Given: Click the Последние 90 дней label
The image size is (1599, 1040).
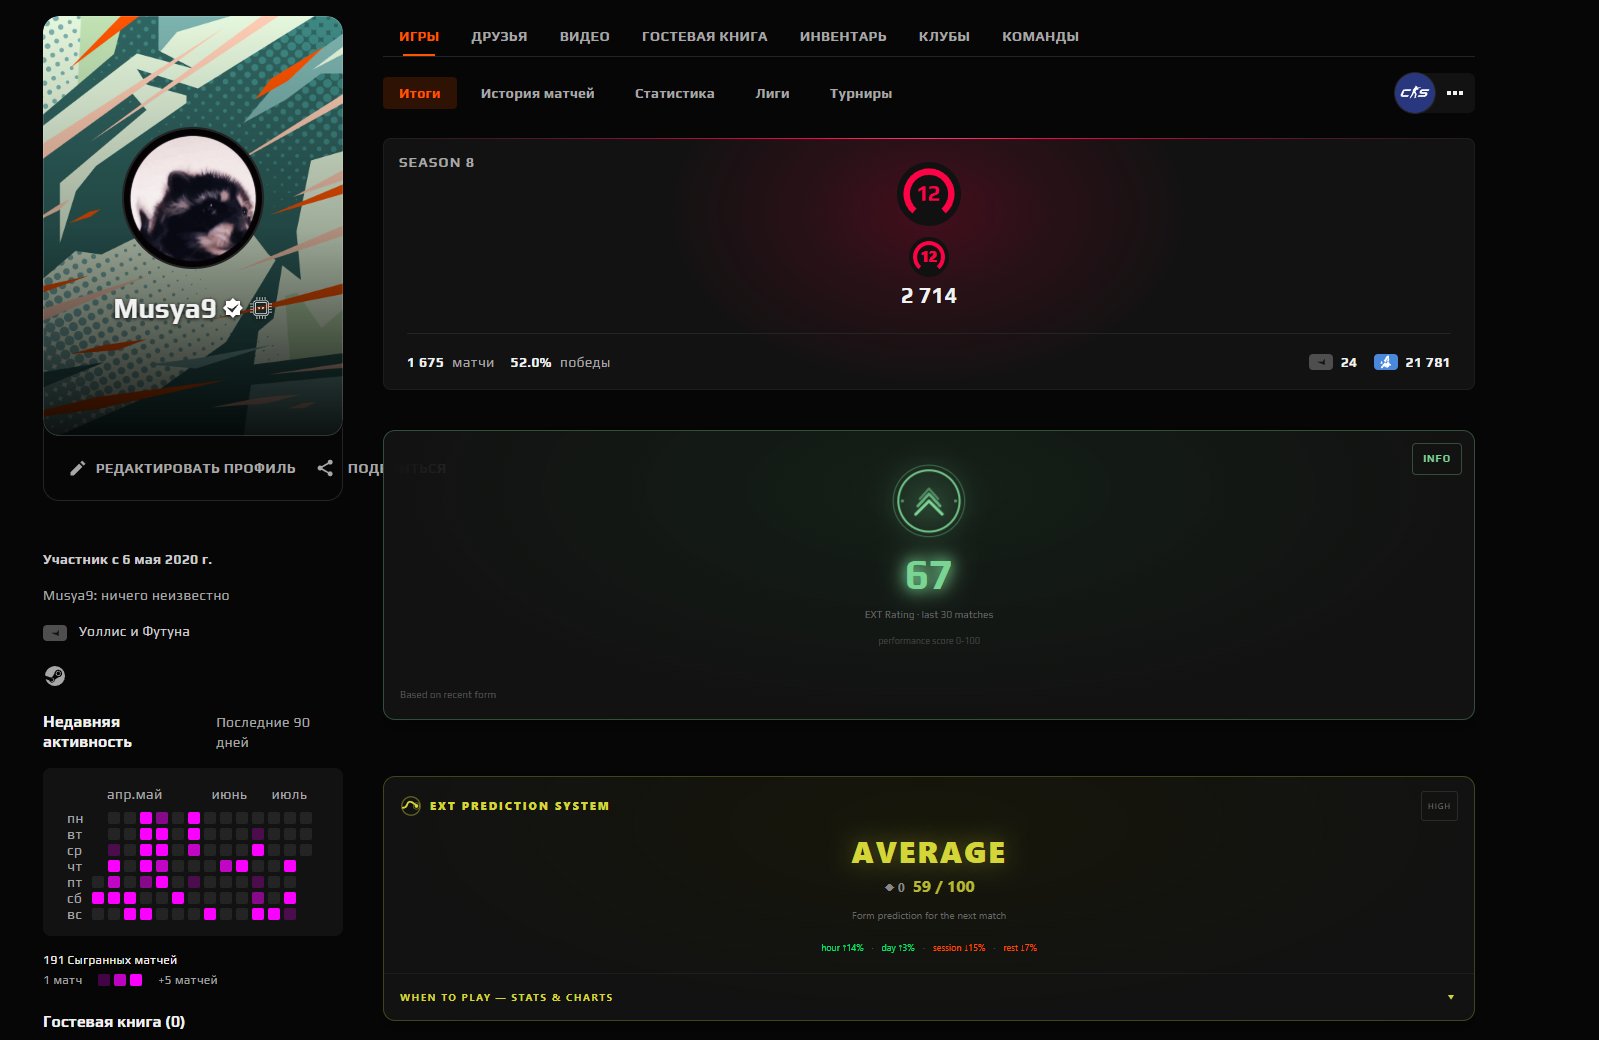Looking at the screenshot, I should point(263,732).
